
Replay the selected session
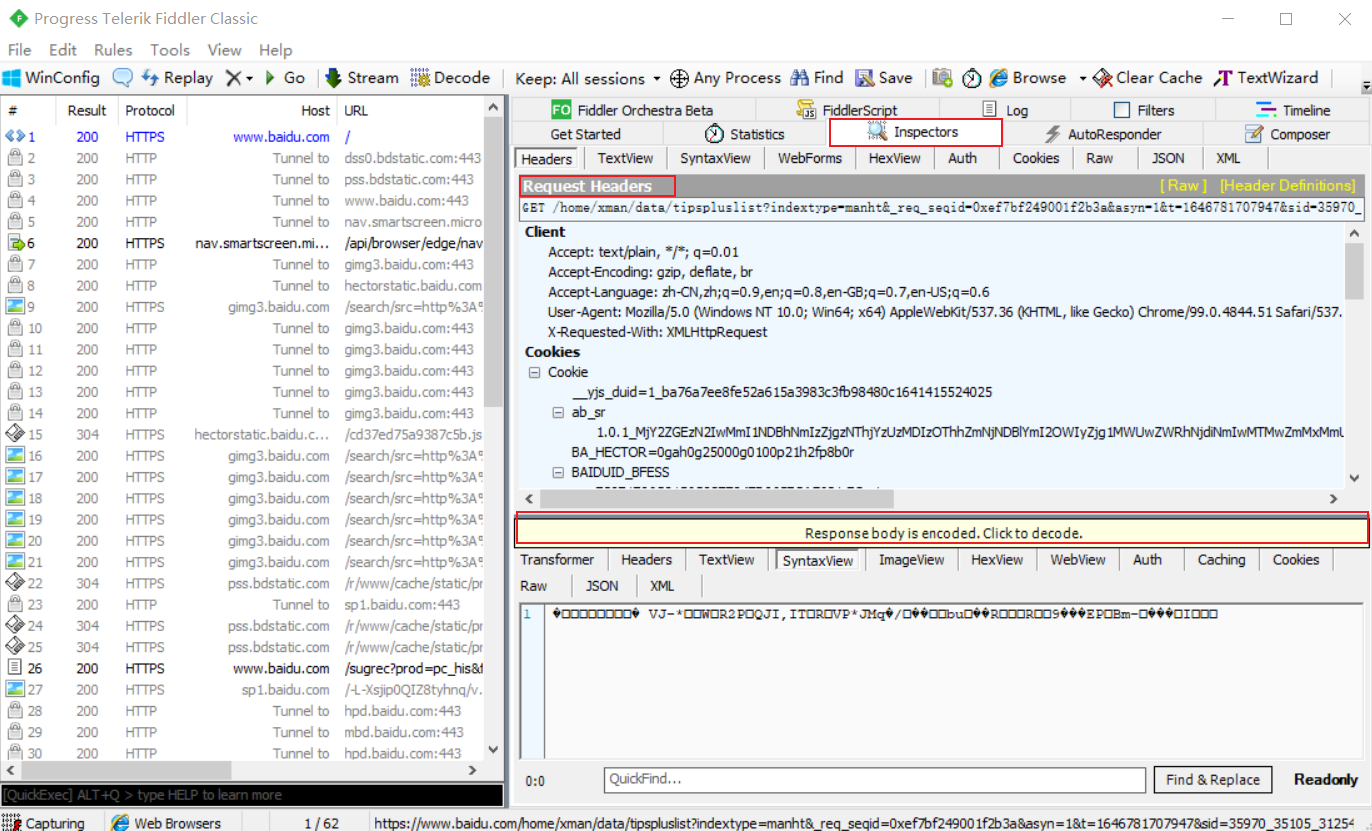pos(177,78)
